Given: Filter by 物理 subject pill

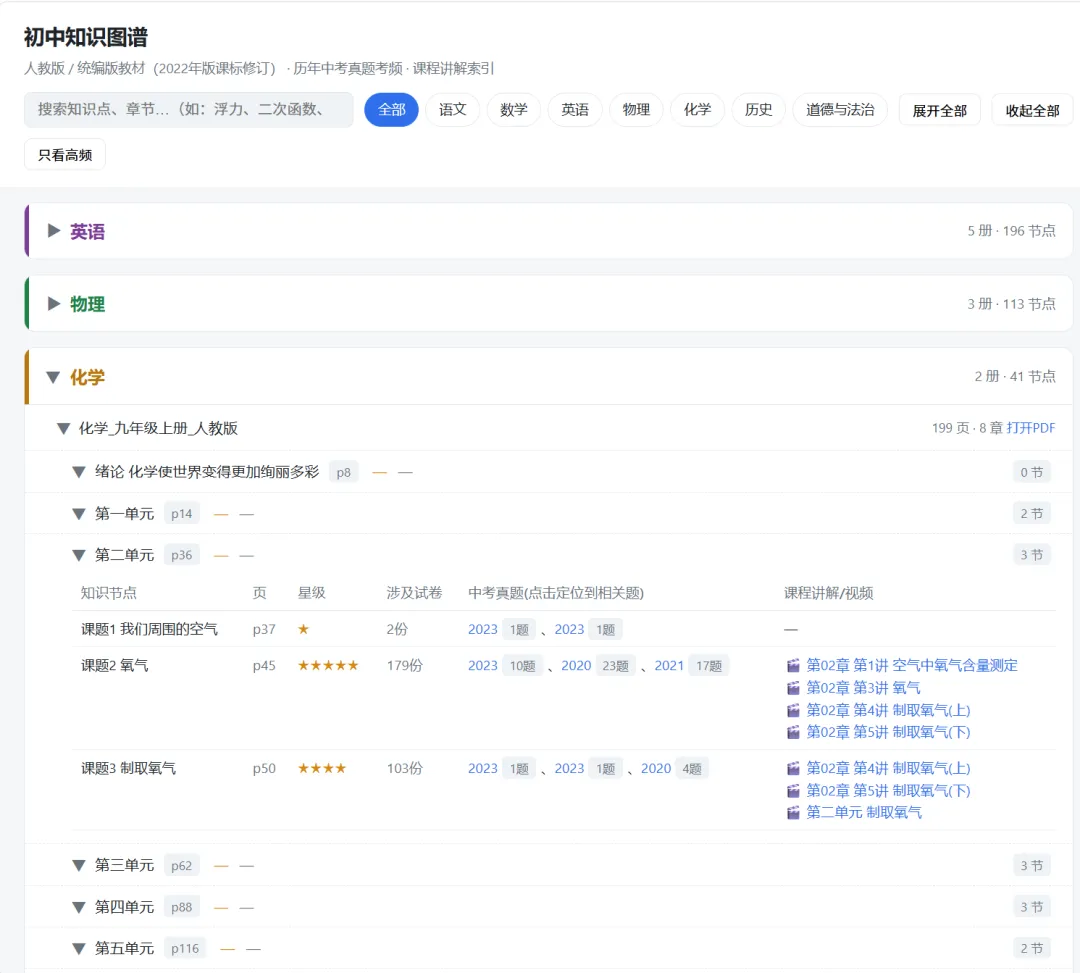Looking at the screenshot, I should click(636, 109).
